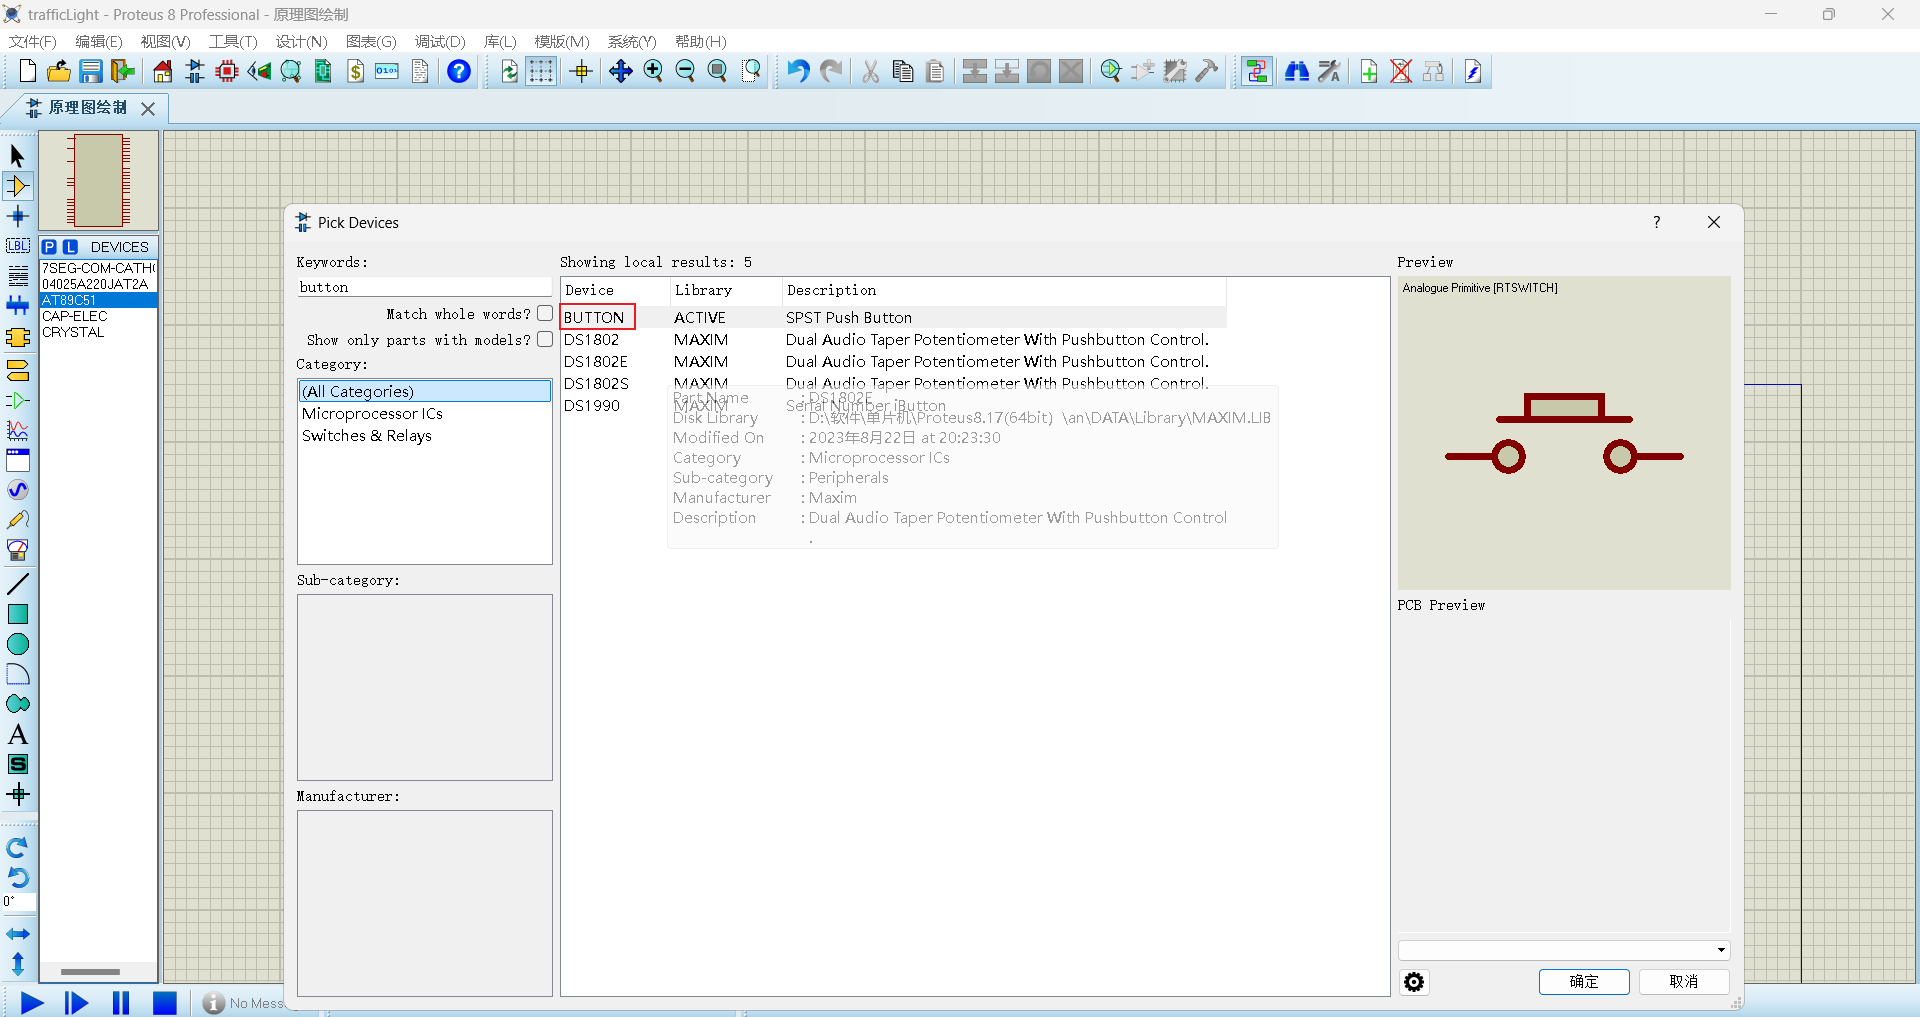
Task: Open the 帮助(H) menu
Action: [701, 42]
